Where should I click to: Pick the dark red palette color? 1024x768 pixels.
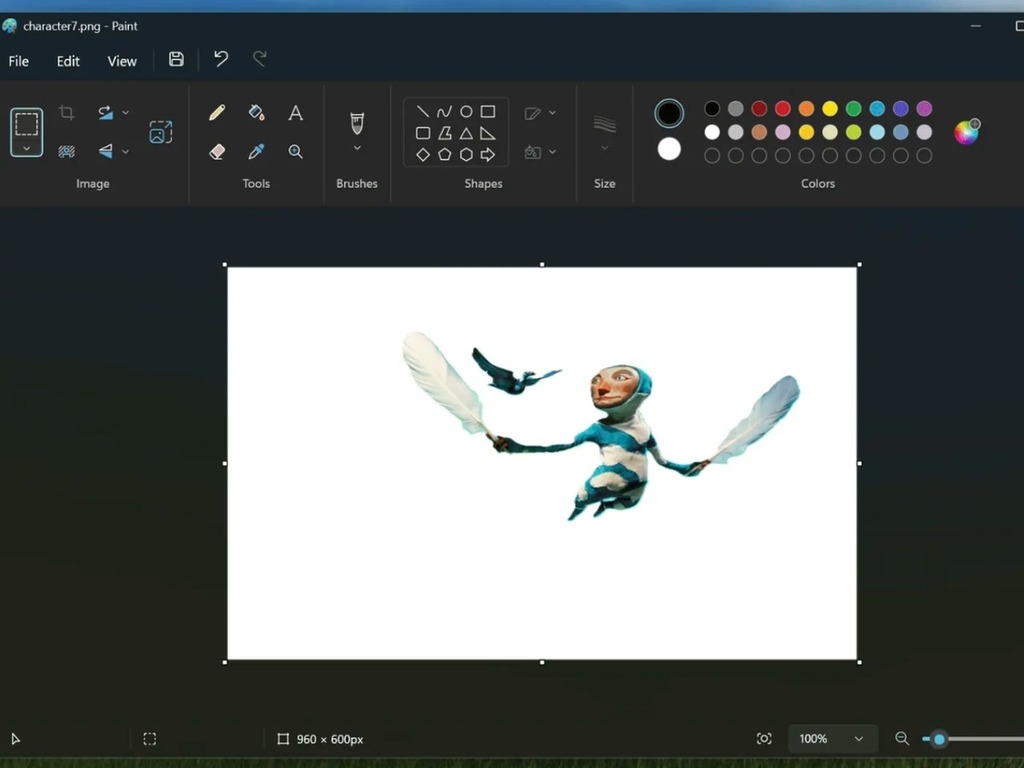point(759,108)
